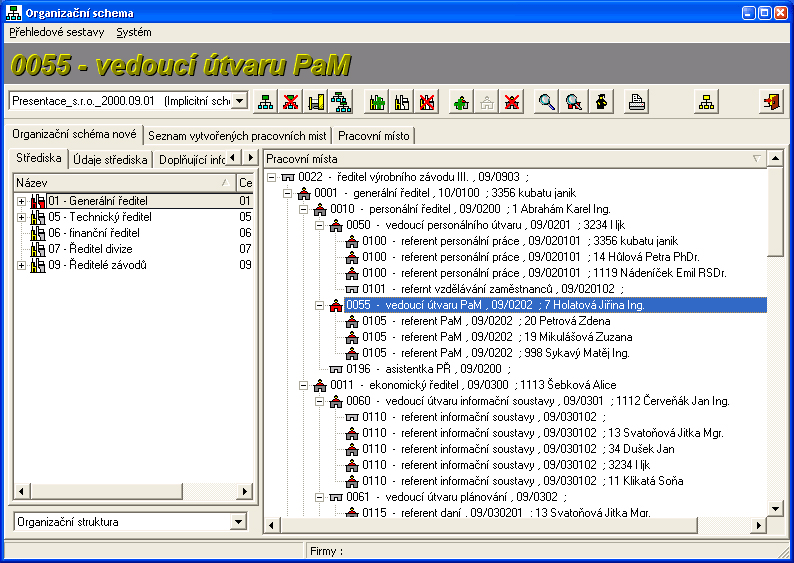Image resolution: width=794 pixels, height=563 pixels.
Task: Click the edit department buildings icon
Action: pyautogui.click(x=402, y=102)
